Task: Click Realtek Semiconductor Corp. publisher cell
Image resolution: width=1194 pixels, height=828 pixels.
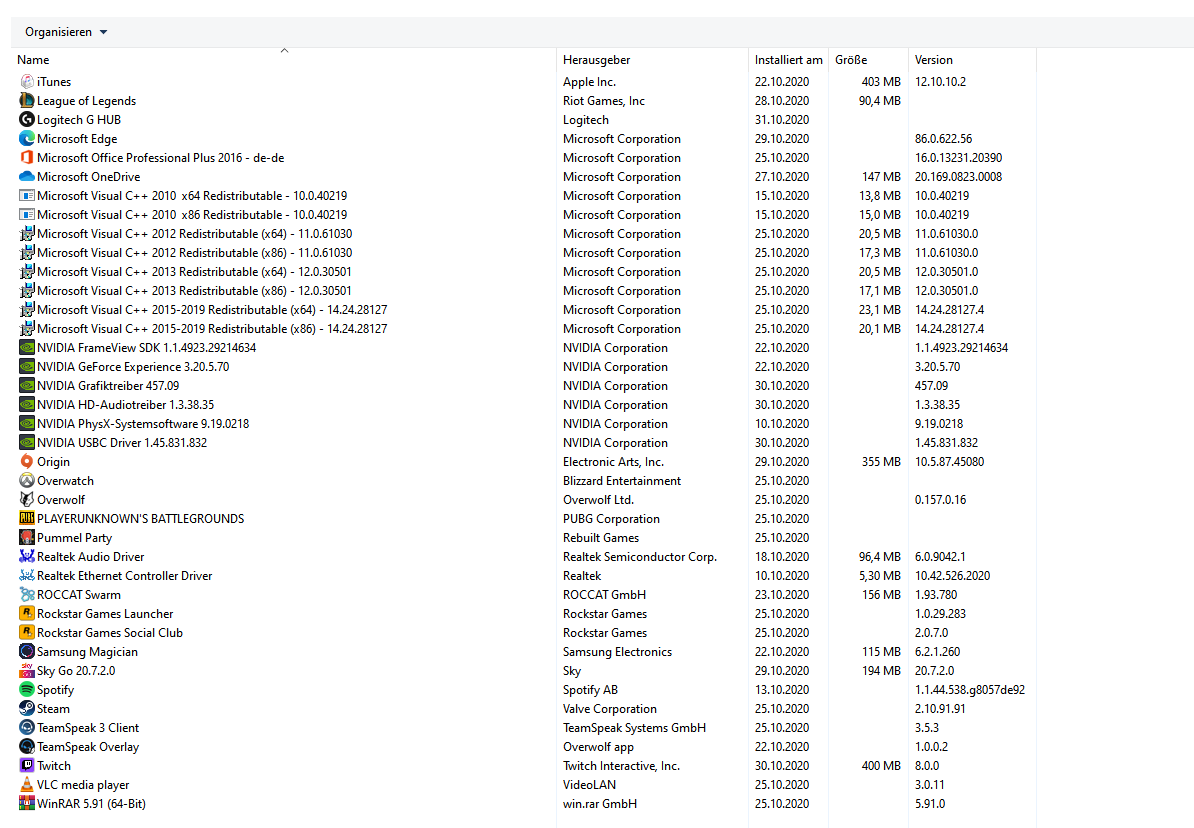Action: 640,557
